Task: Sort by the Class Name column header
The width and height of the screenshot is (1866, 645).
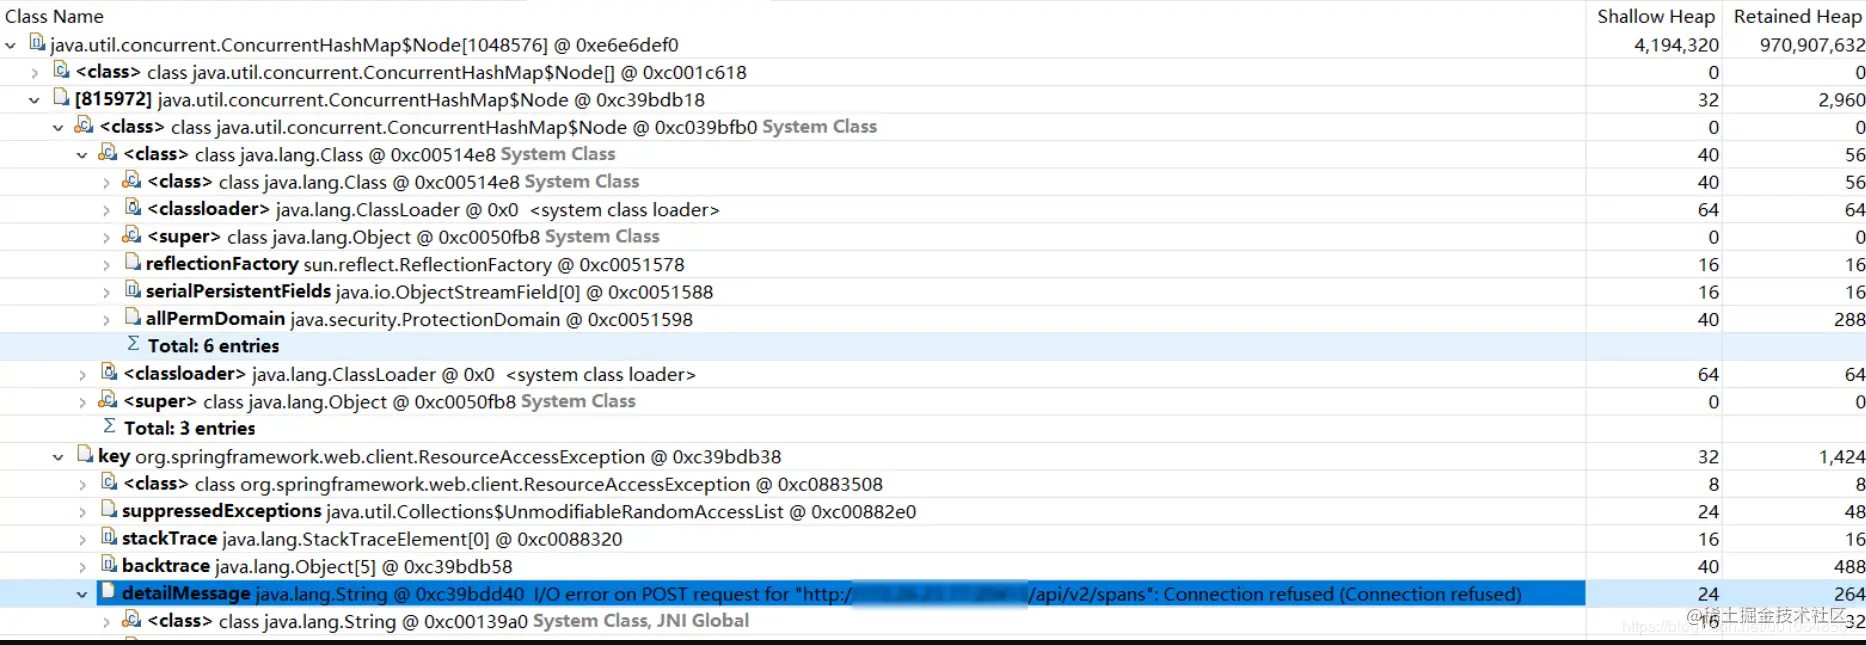Action: click(x=54, y=17)
